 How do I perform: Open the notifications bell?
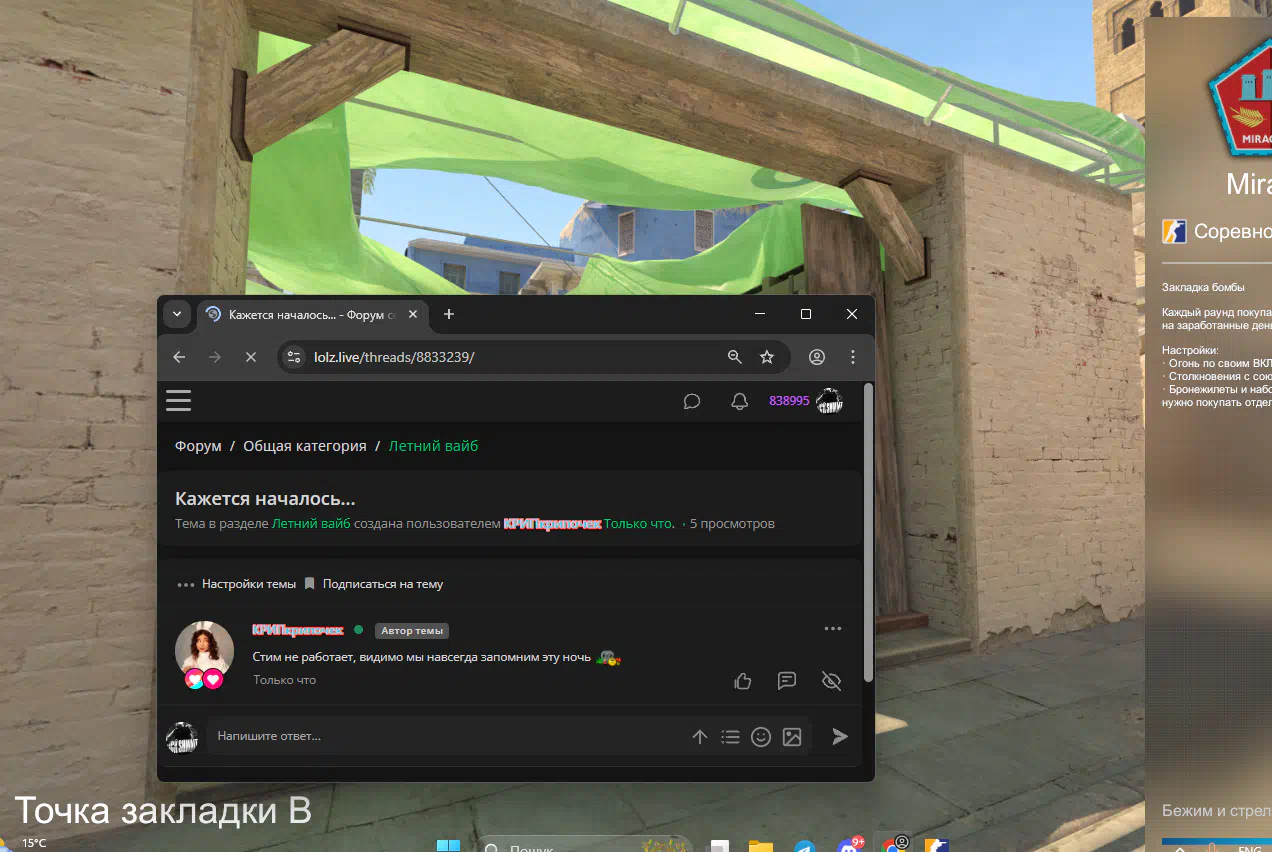click(739, 401)
